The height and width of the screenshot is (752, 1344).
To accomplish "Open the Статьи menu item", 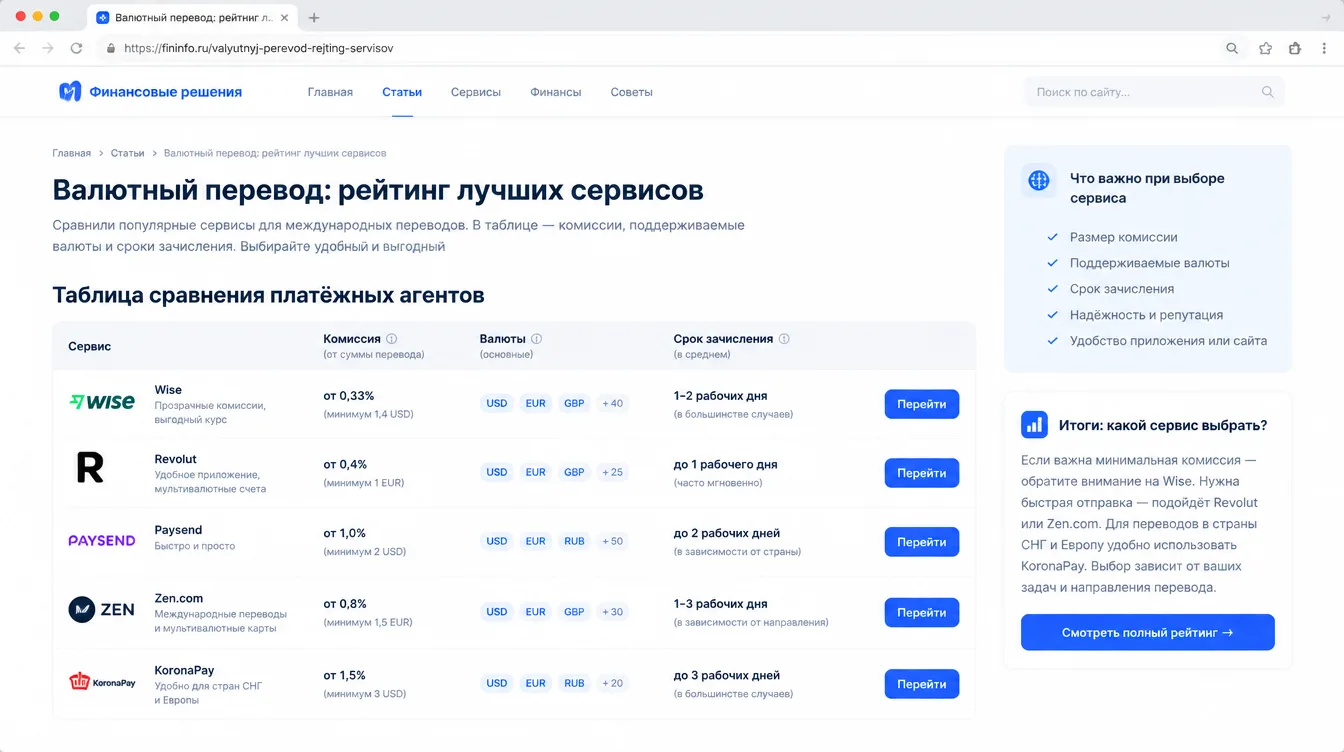I will [x=402, y=92].
